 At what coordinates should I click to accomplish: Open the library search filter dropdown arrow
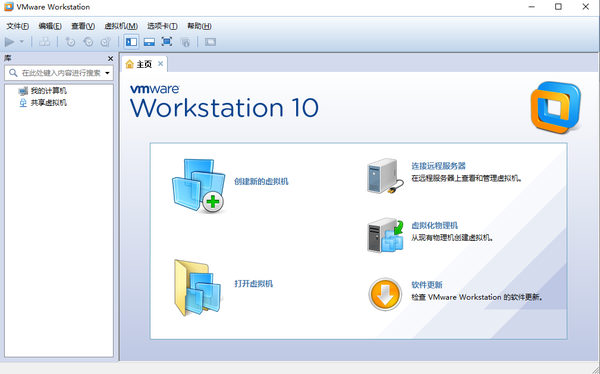point(108,73)
